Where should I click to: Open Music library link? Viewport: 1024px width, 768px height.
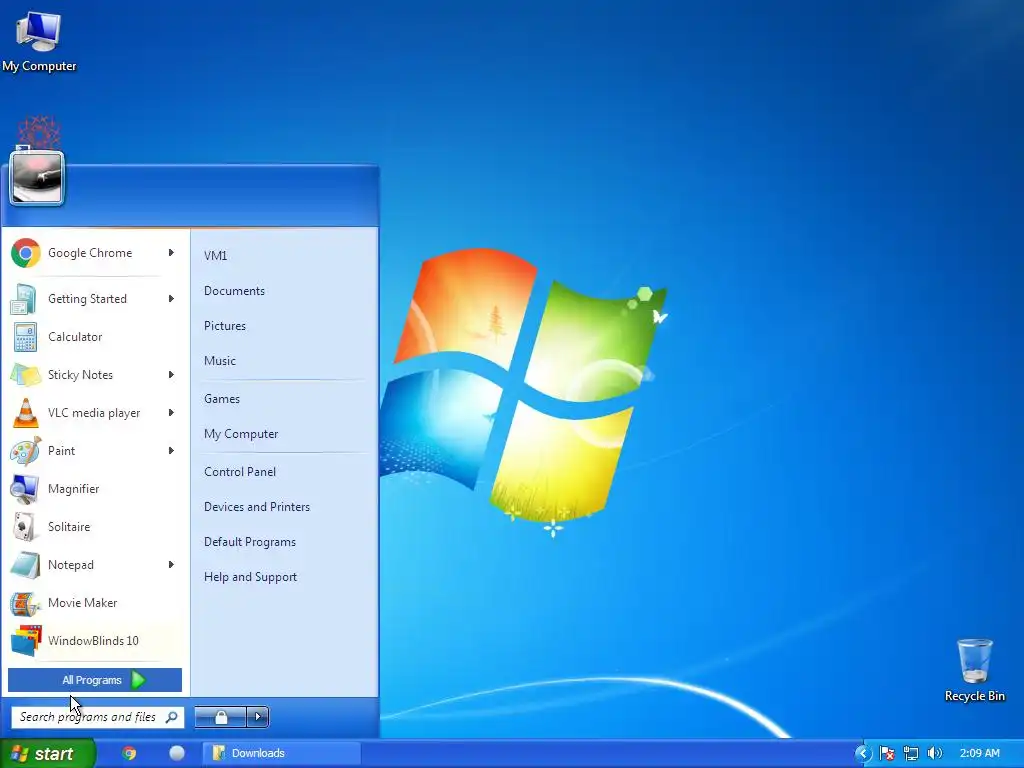pos(219,360)
